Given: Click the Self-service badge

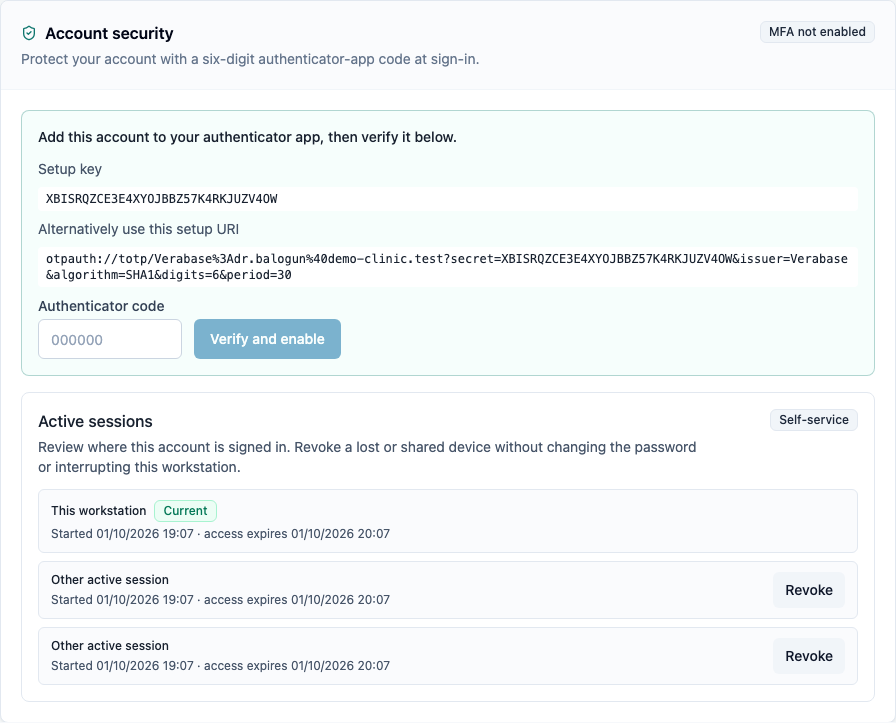Looking at the screenshot, I should click(x=814, y=420).
